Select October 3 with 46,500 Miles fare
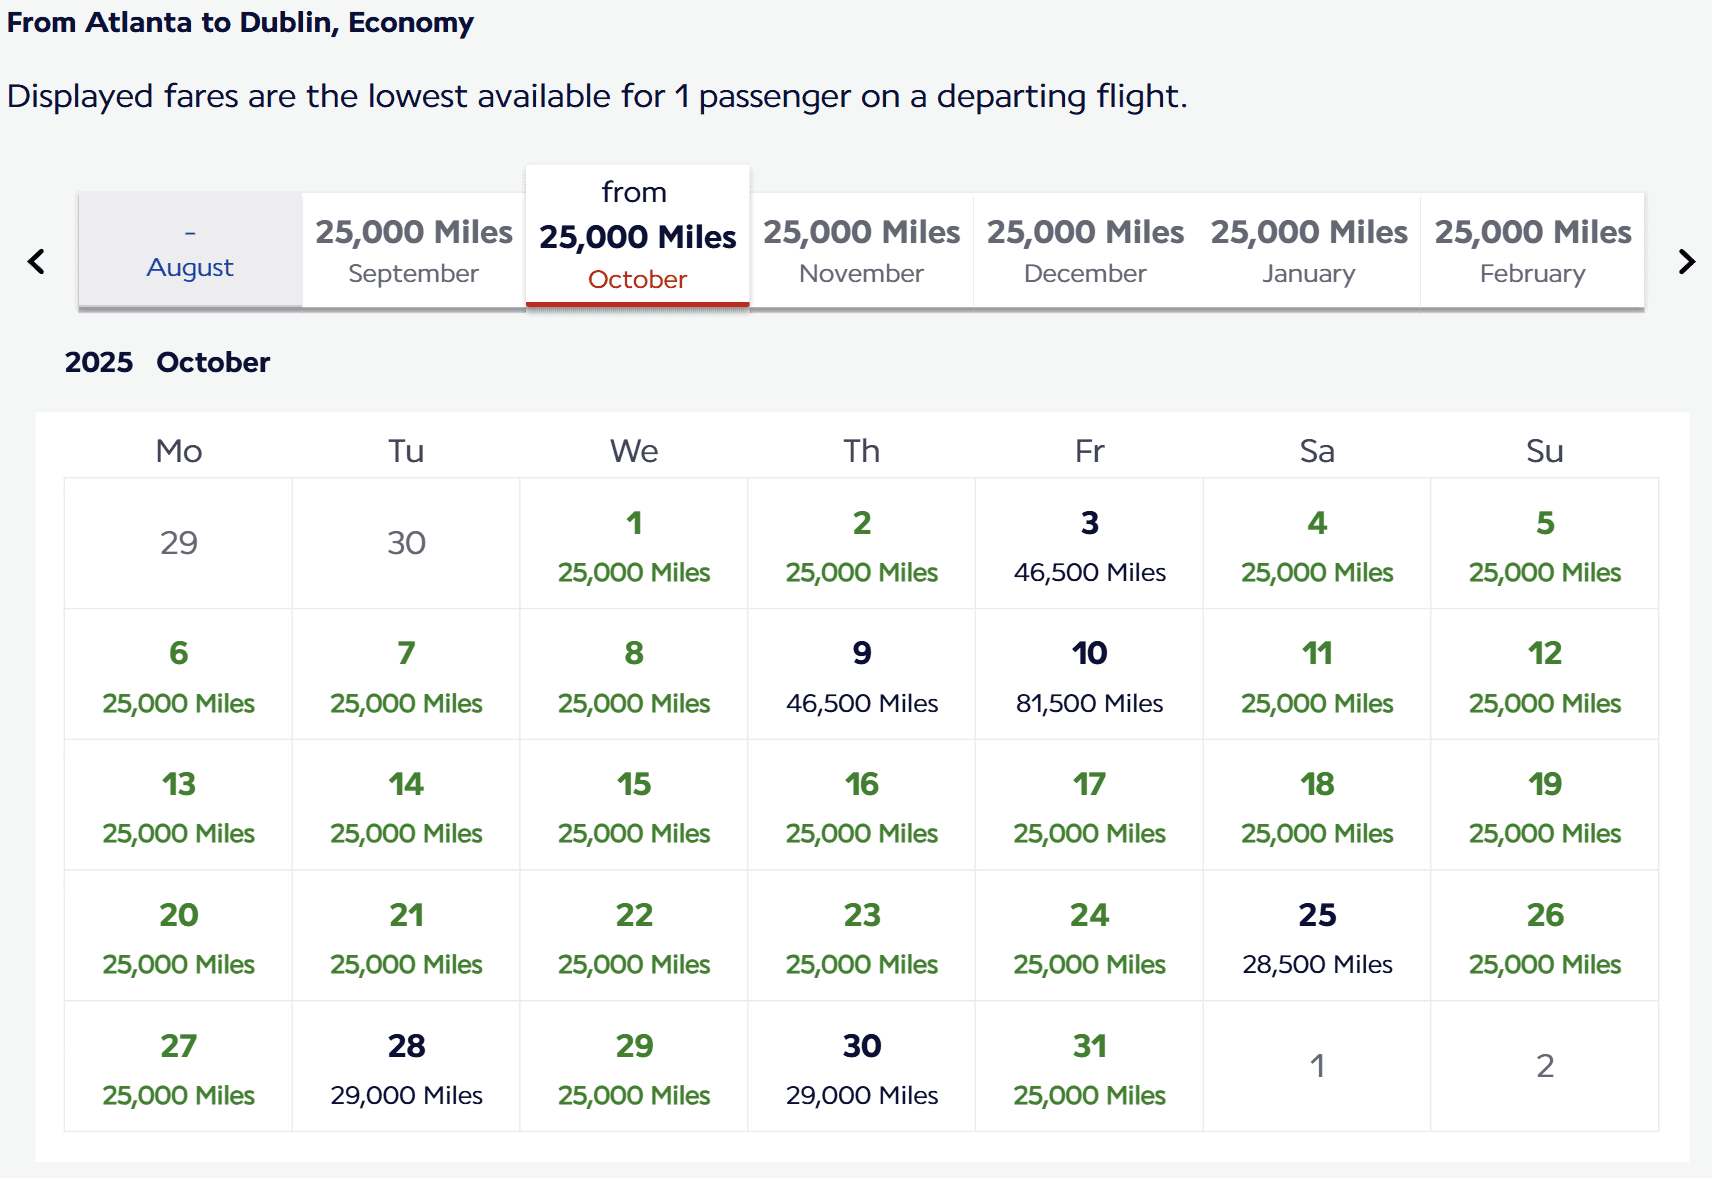Viewport: 1712px width, 1178px height. (1089, 545)
